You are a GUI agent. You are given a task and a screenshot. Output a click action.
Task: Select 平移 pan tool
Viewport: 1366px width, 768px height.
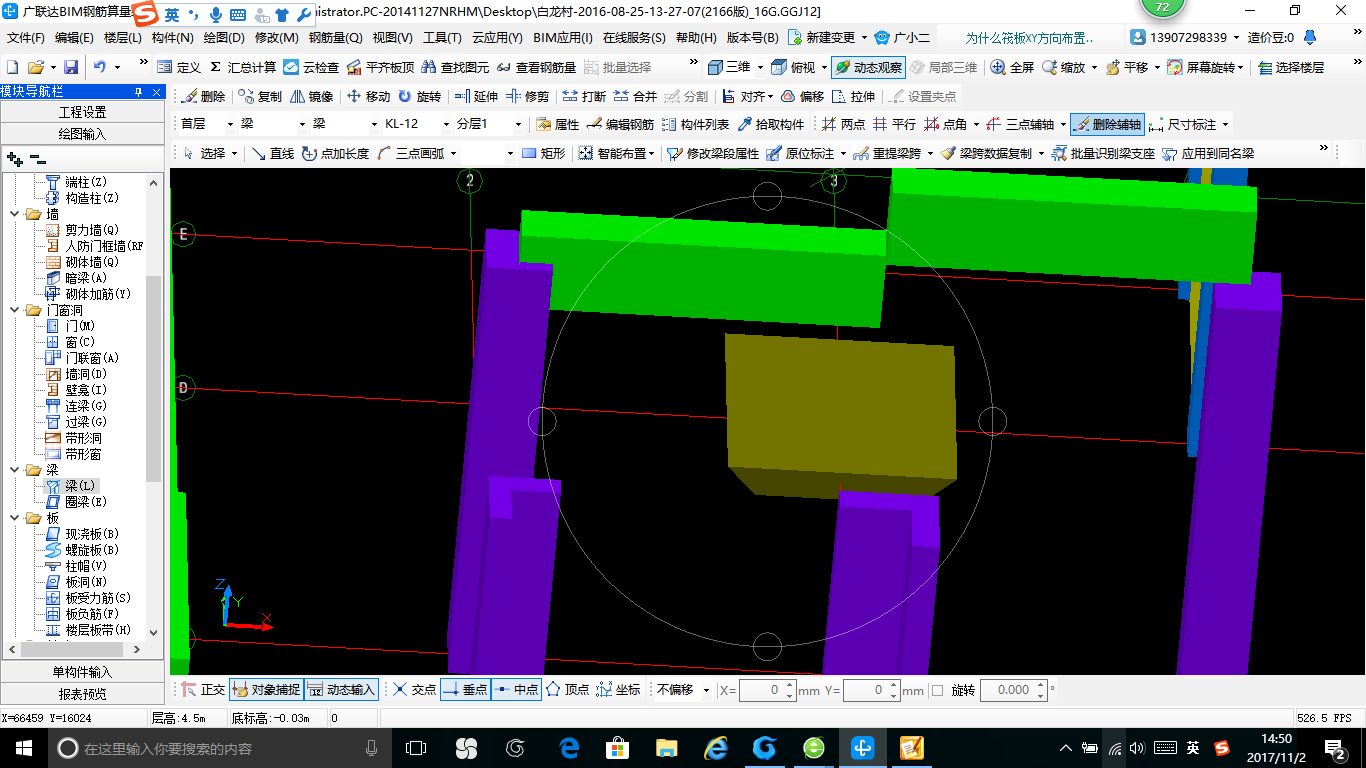point(1126,67)
